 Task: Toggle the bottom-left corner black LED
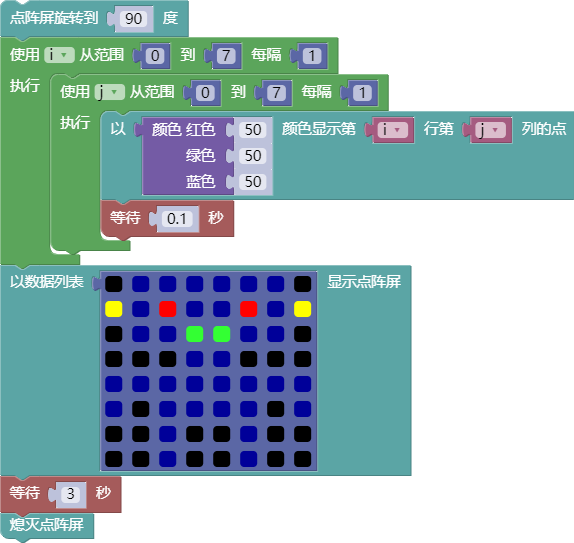113,459
